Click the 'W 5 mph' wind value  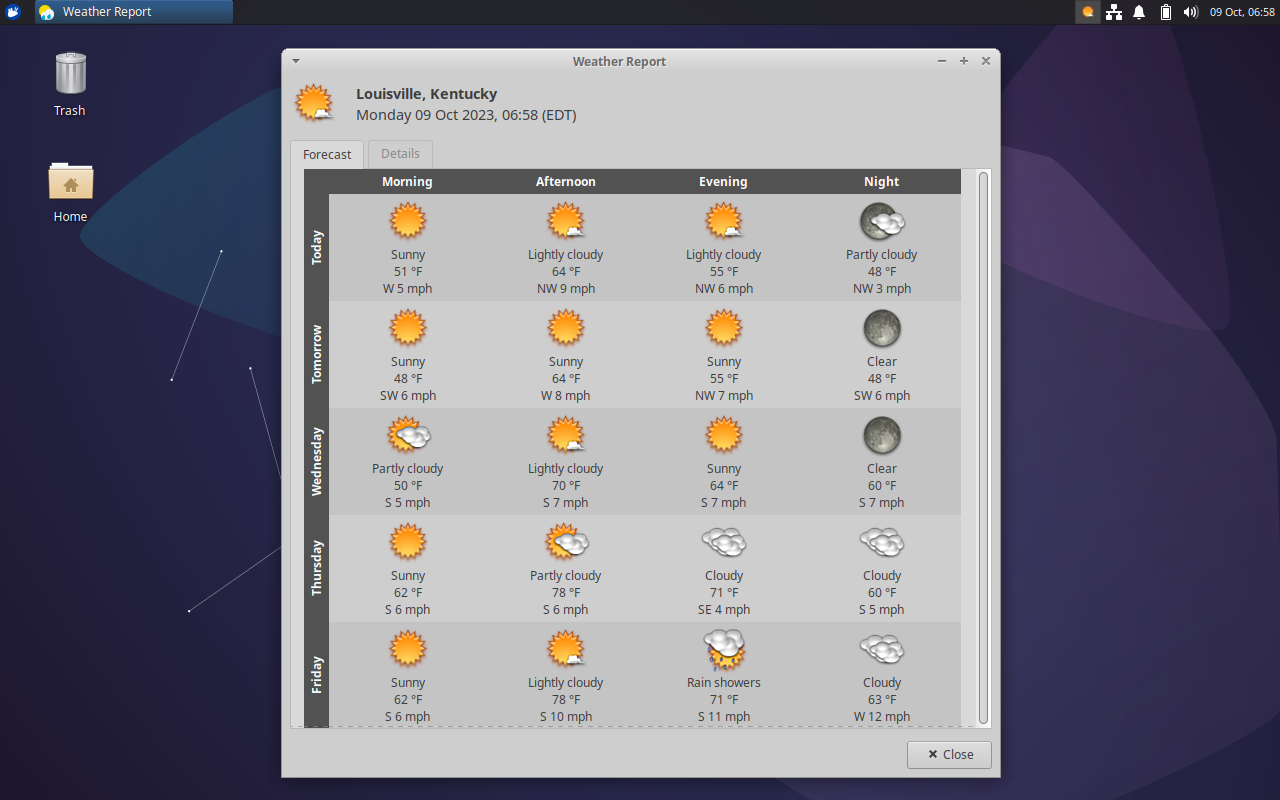tap(408, 289)
